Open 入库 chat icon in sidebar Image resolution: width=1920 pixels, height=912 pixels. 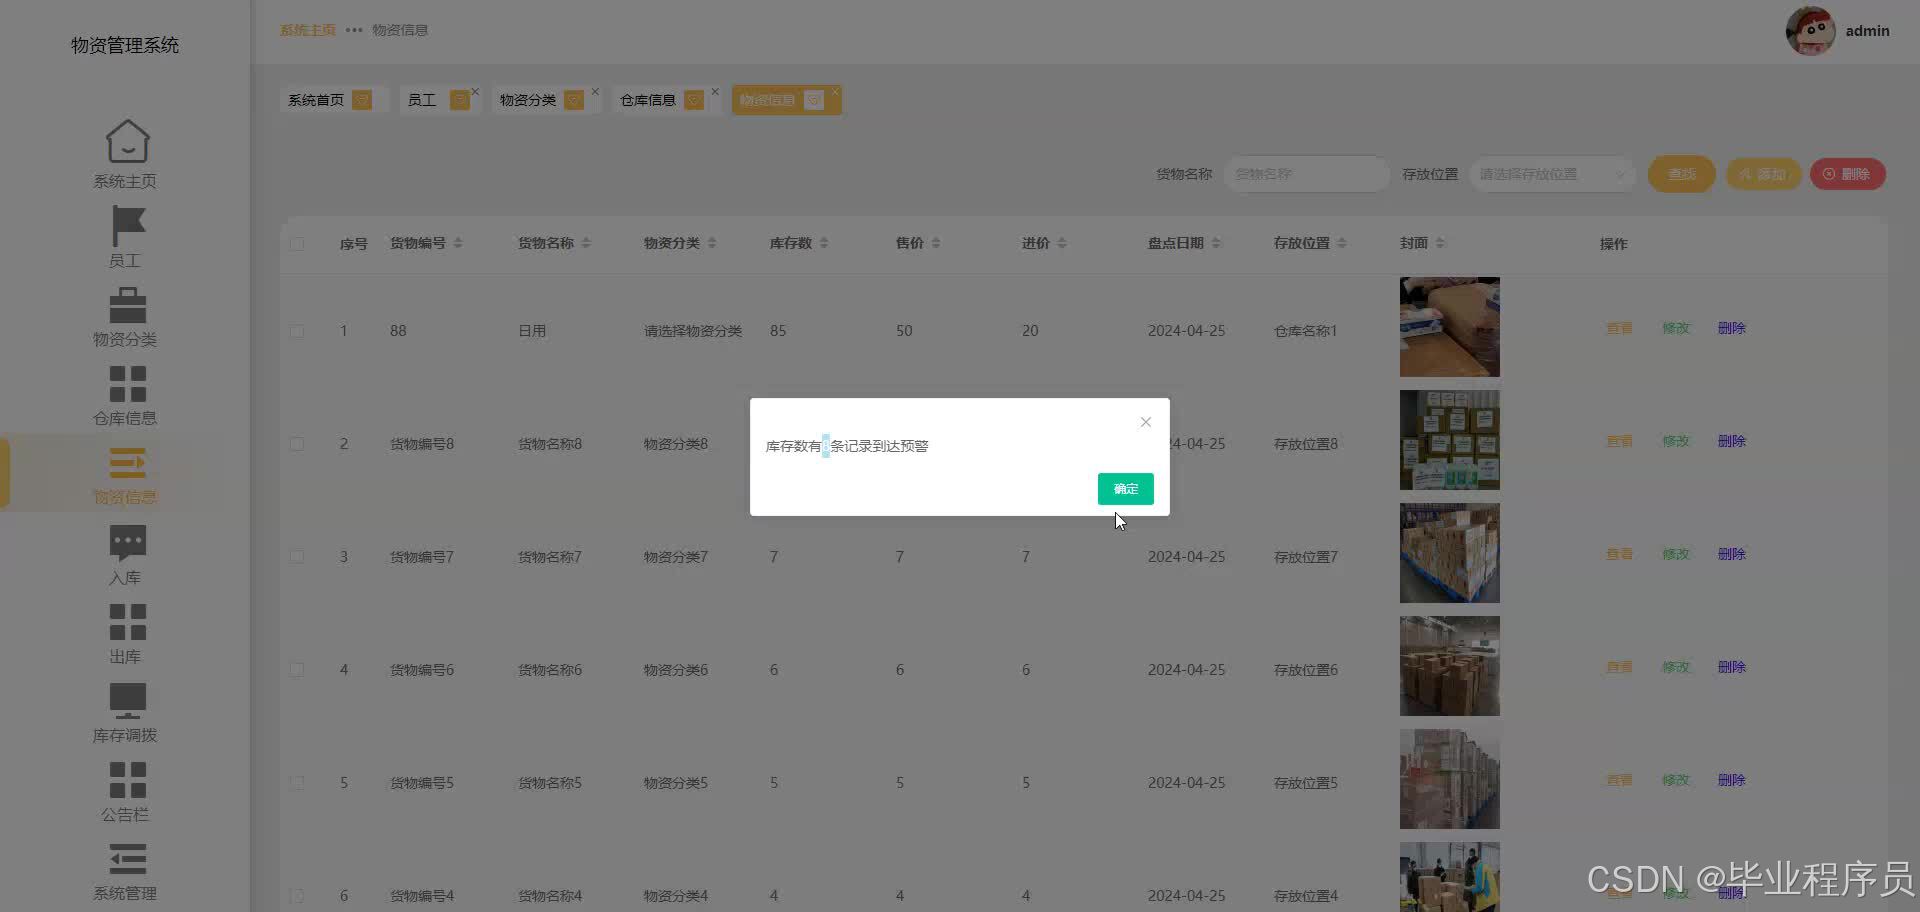tap(128, 542)
